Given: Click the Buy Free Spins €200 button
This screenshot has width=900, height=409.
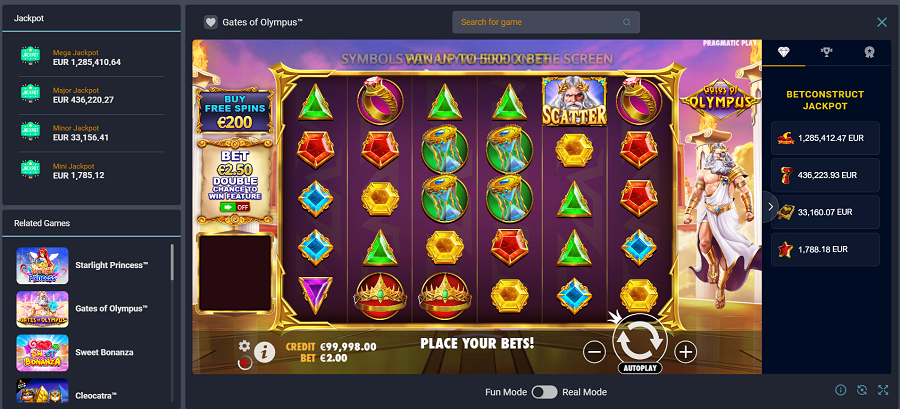Looking at the screenshot, I should [234, 109].
